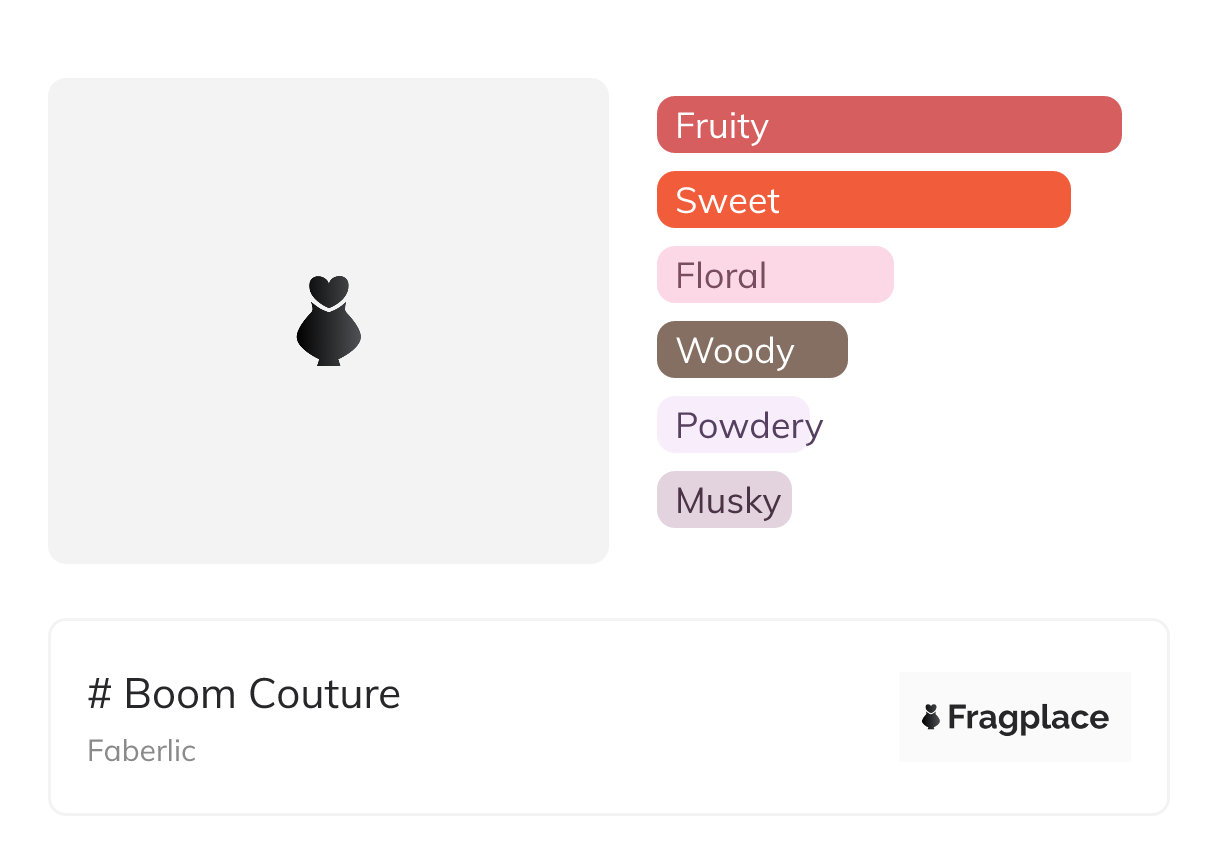Pick the Powdery accord bar

[732, 425]
